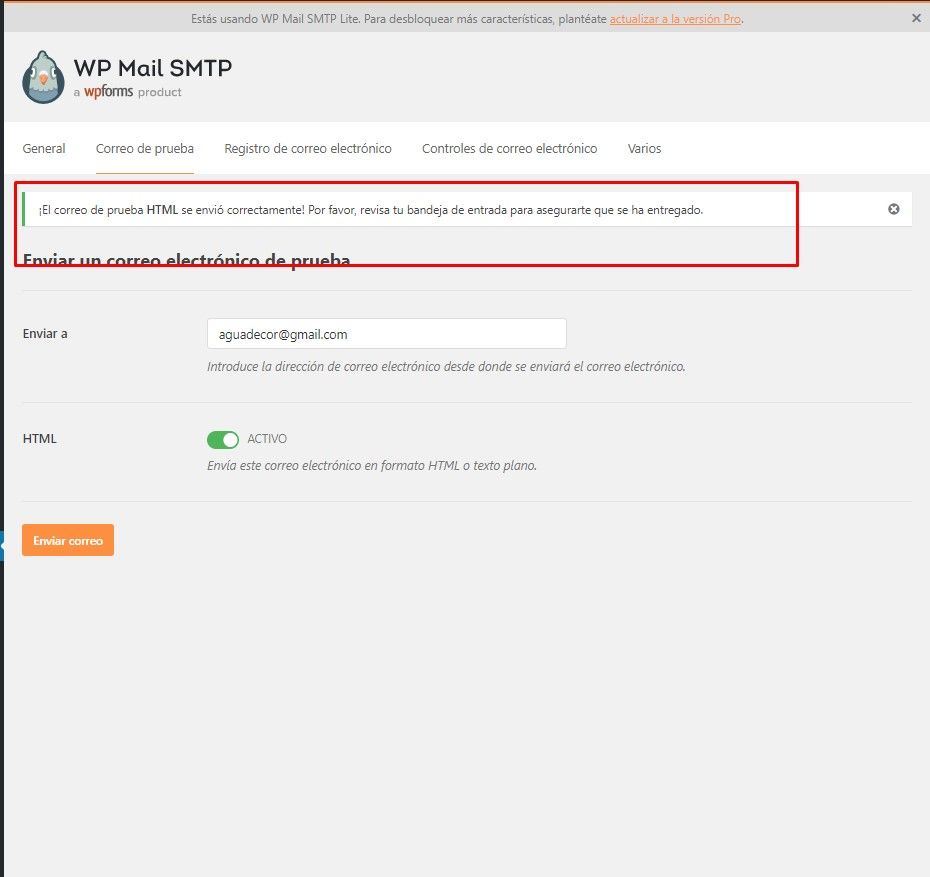Screen dimensions: 930x877
Task: Close the test email success notice
Action: point(894,209)
